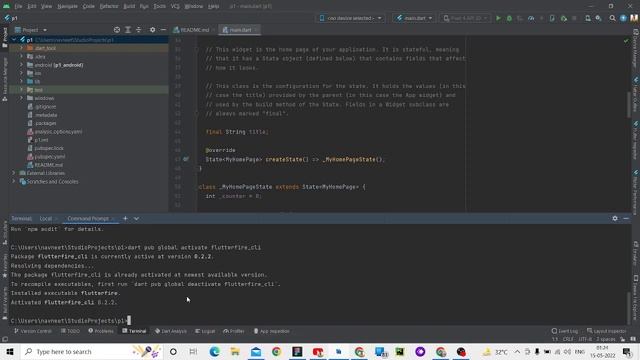640x360 pixels.
Task: Open the Refactor menu
Action: 109,6
